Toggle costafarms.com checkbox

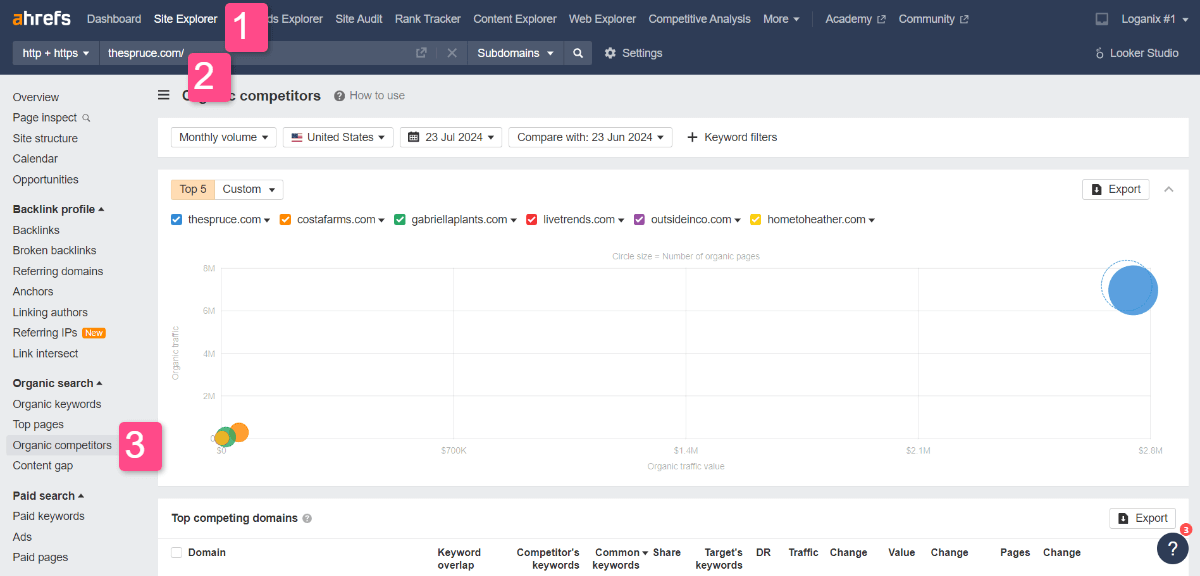click(x=286, y=219)
